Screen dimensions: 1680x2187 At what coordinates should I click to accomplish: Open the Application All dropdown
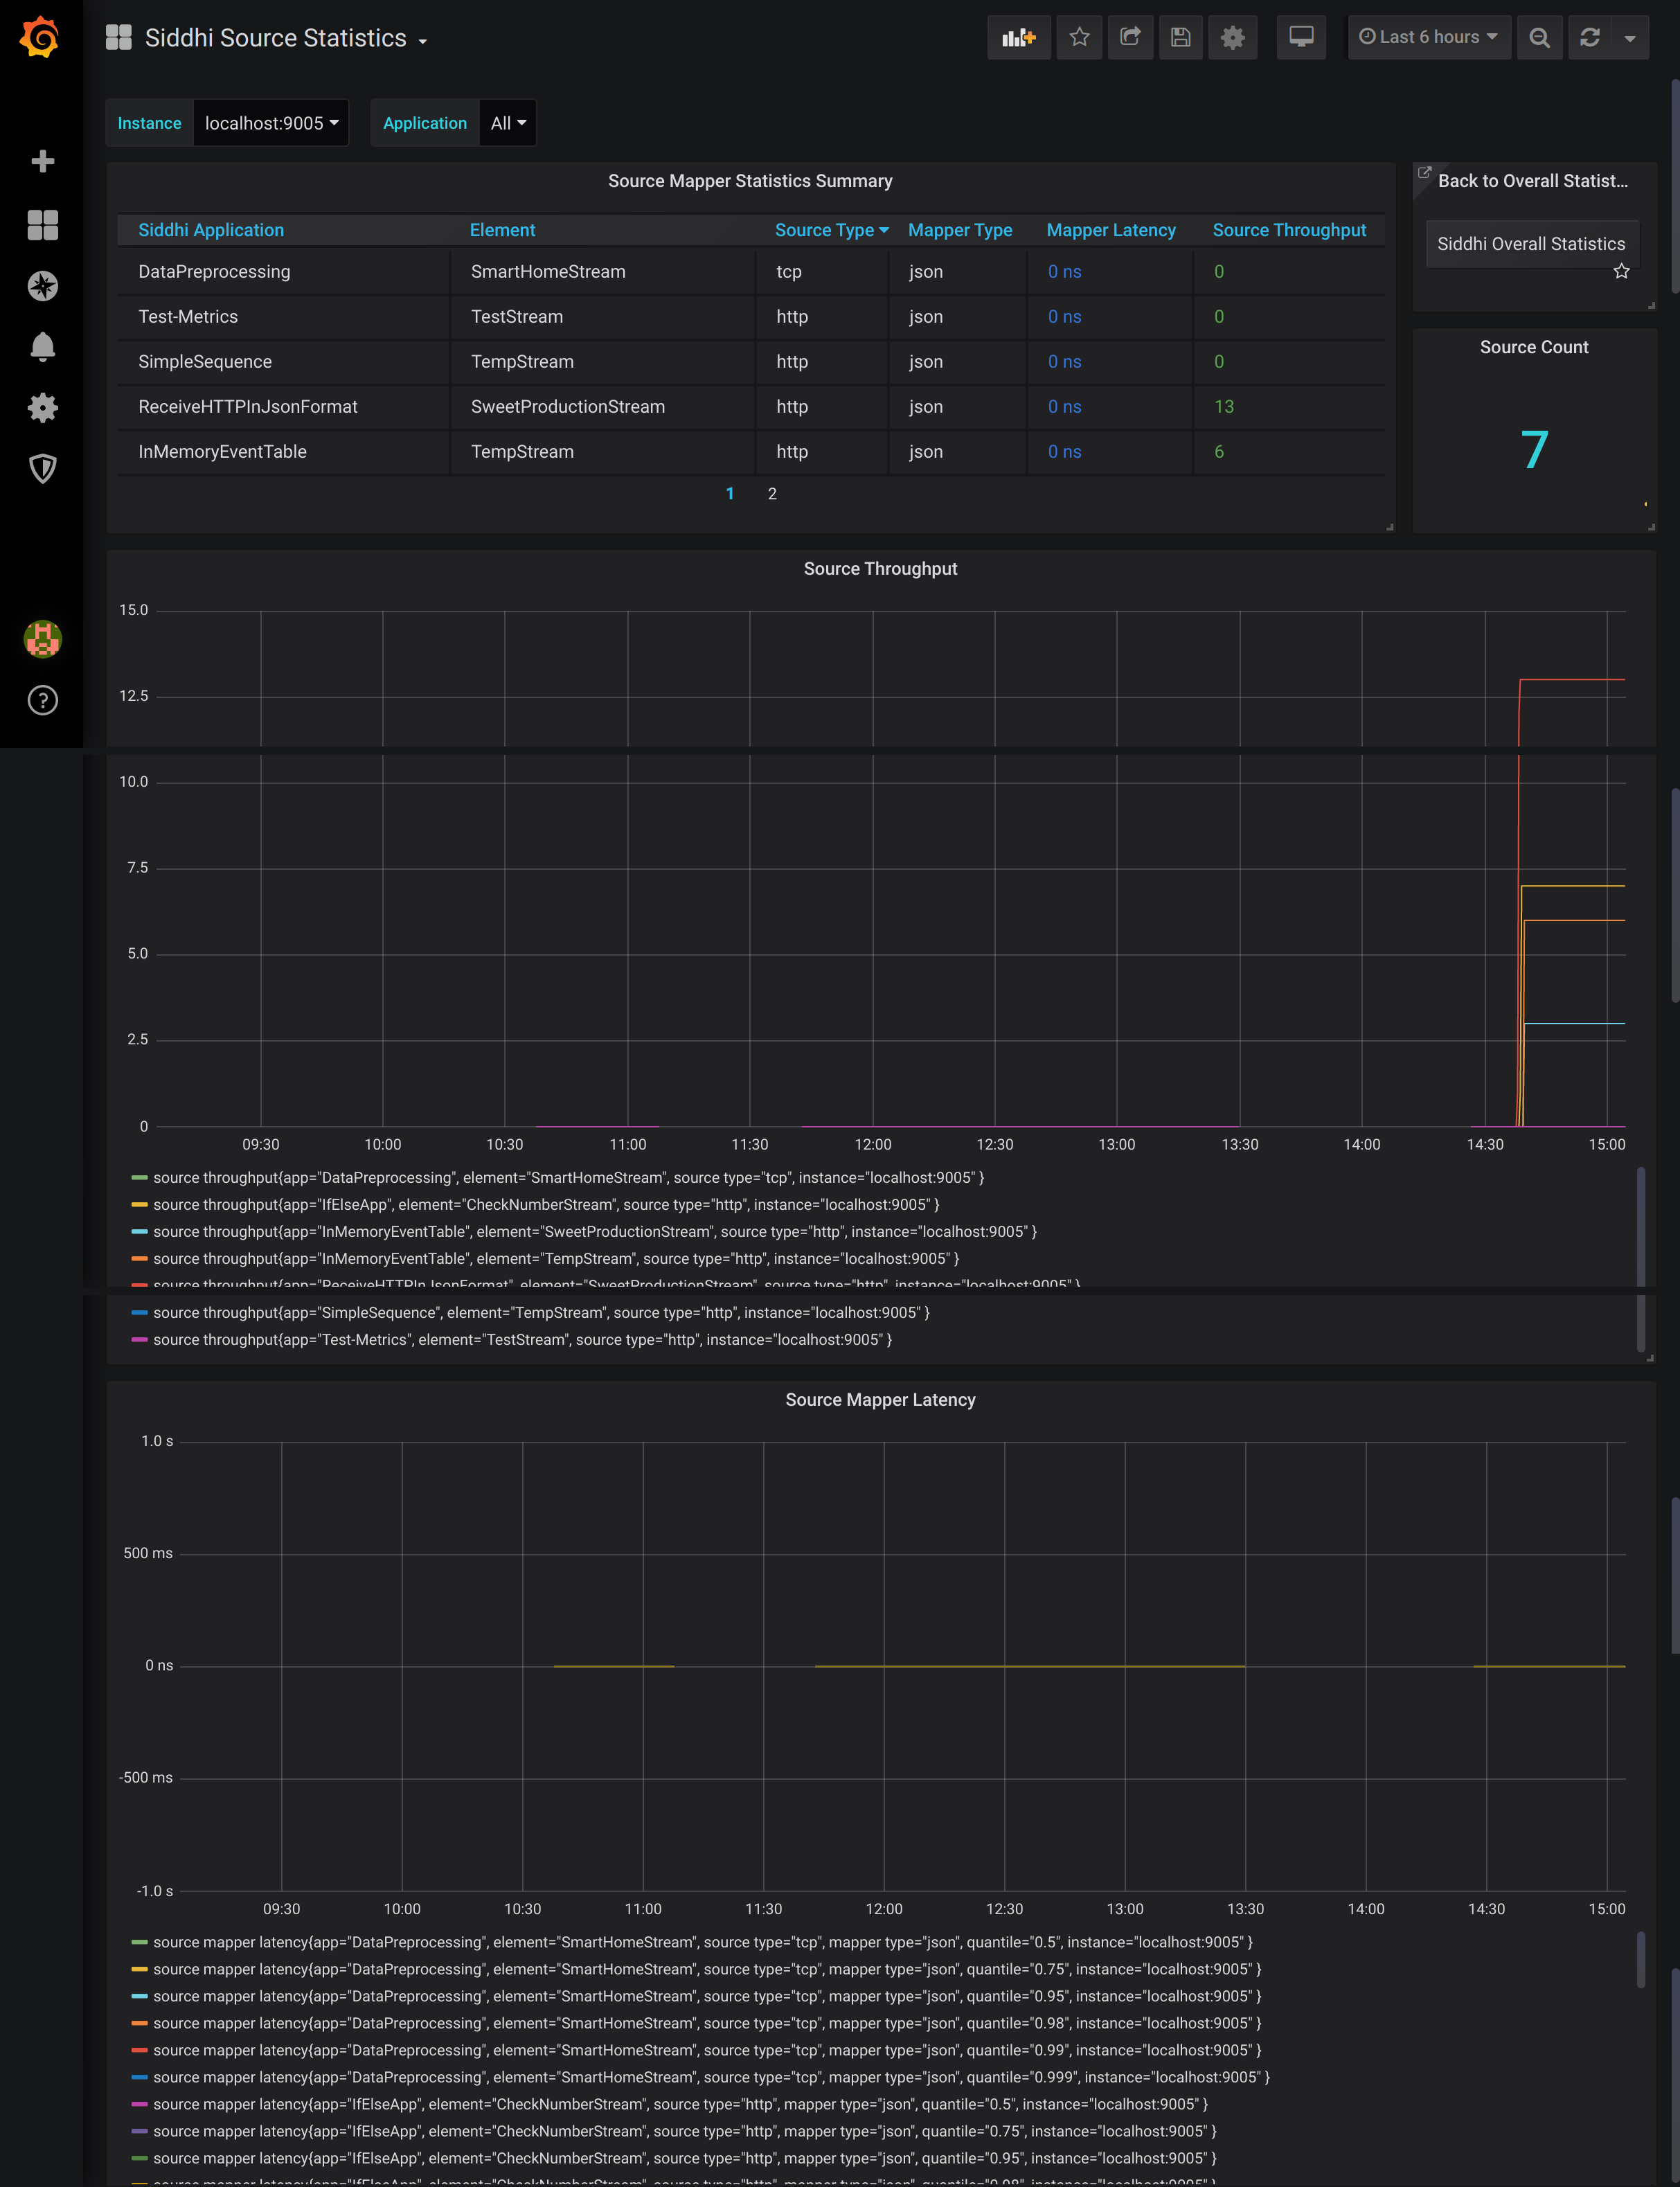click(x=508, y=123)
